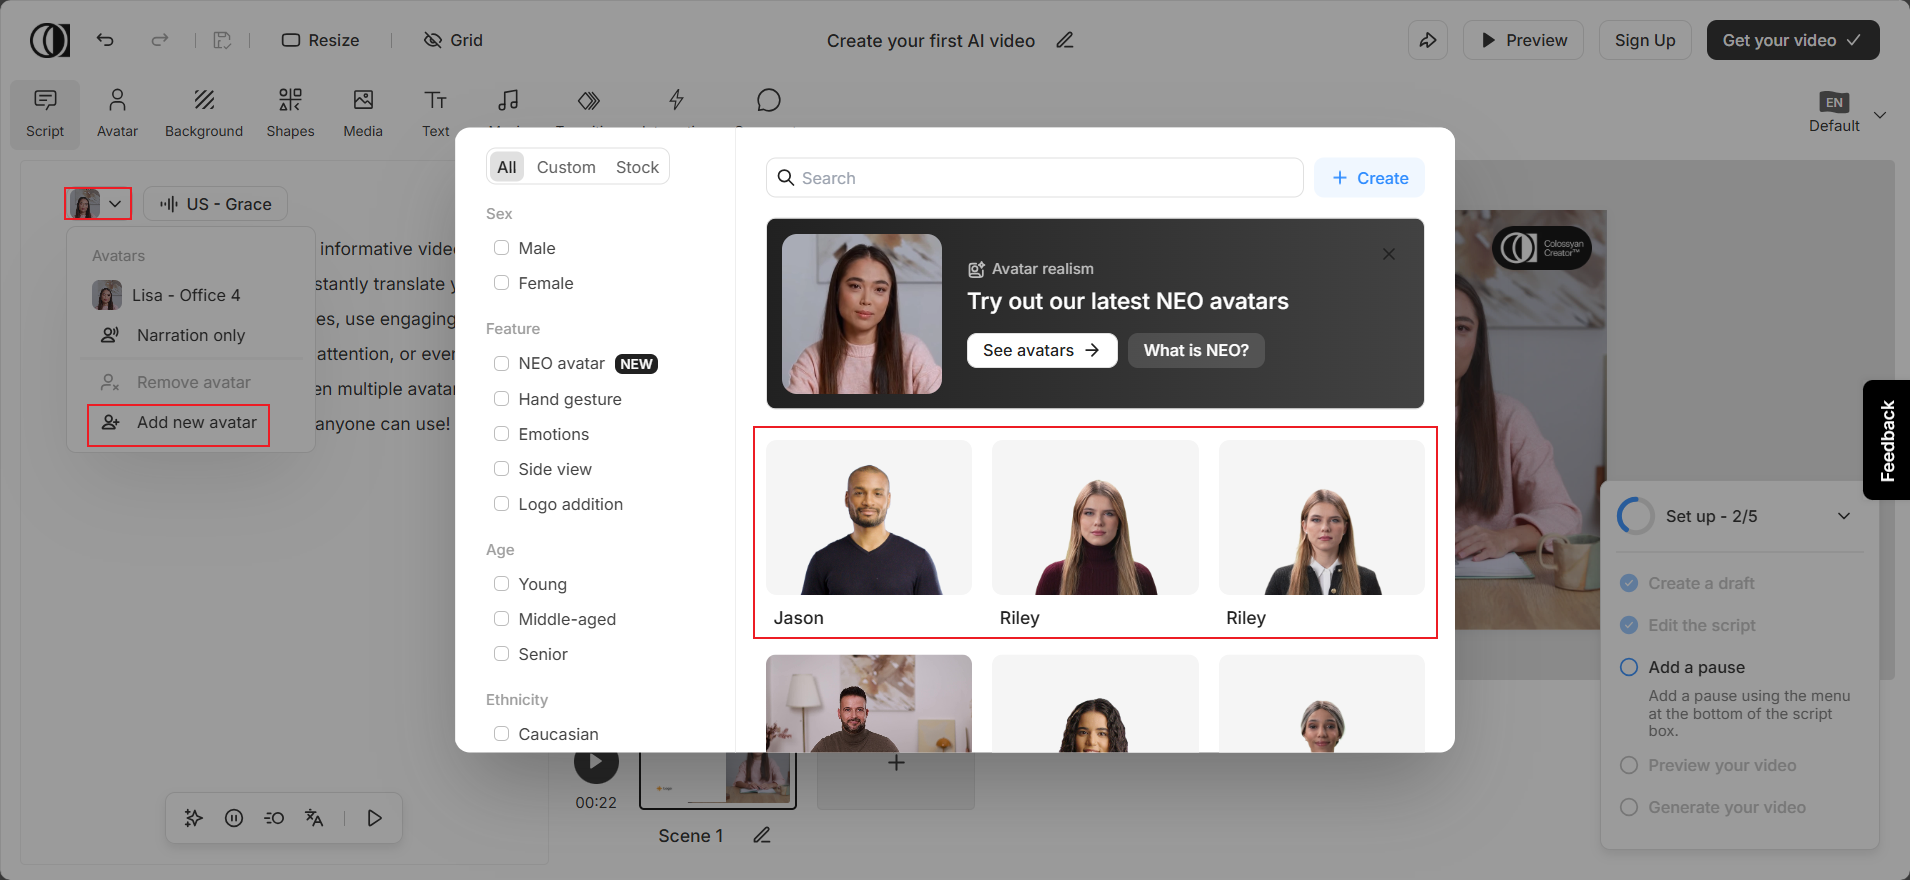1910x880 pixels.
Task: Click the pencil icon to rename the video title
Action: point(1065,40)
